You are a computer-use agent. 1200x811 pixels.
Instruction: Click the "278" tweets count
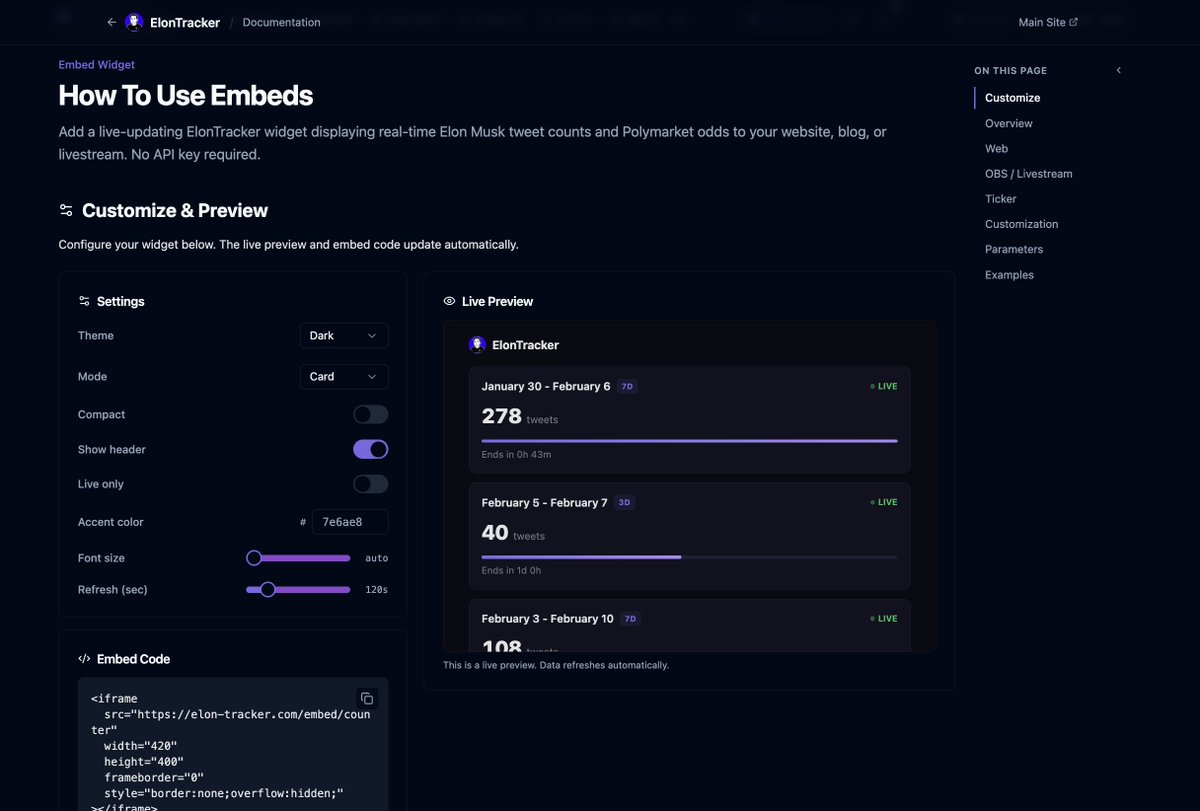502,416
